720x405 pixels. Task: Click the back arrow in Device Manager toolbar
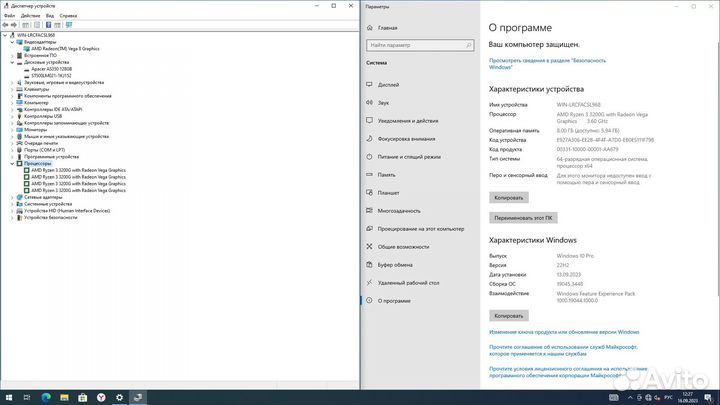[5, 25]
